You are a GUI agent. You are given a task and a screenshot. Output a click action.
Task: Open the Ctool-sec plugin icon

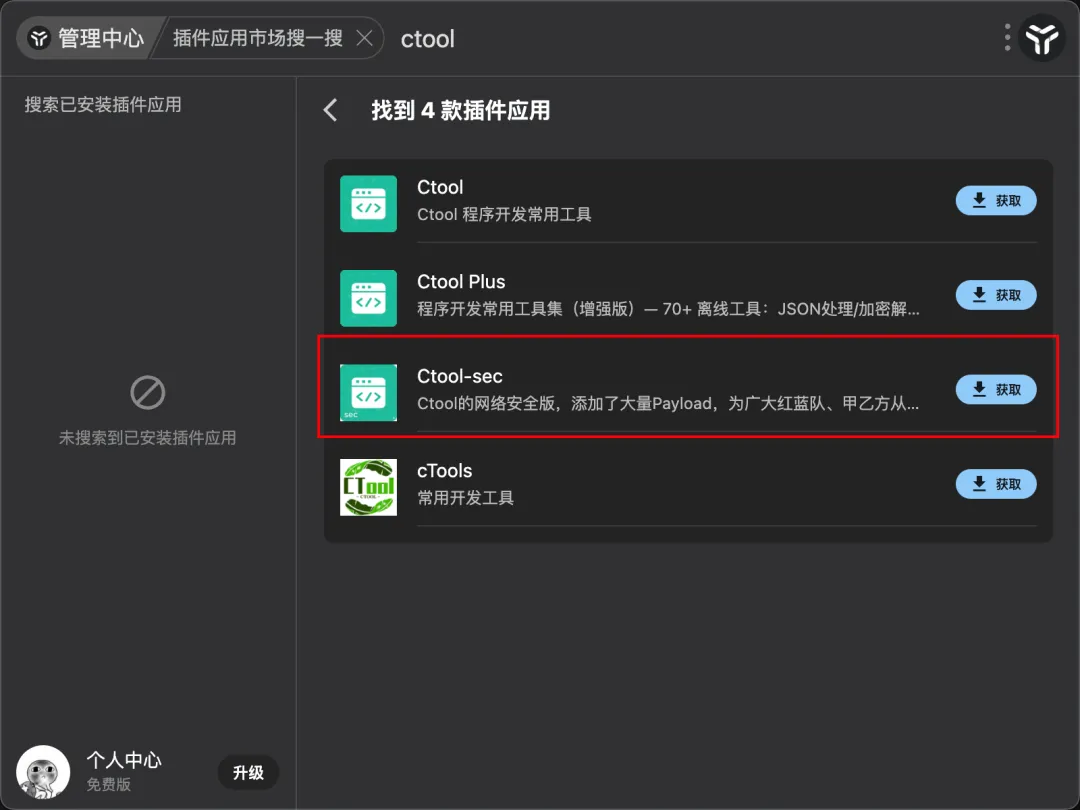tap(368, 393)
